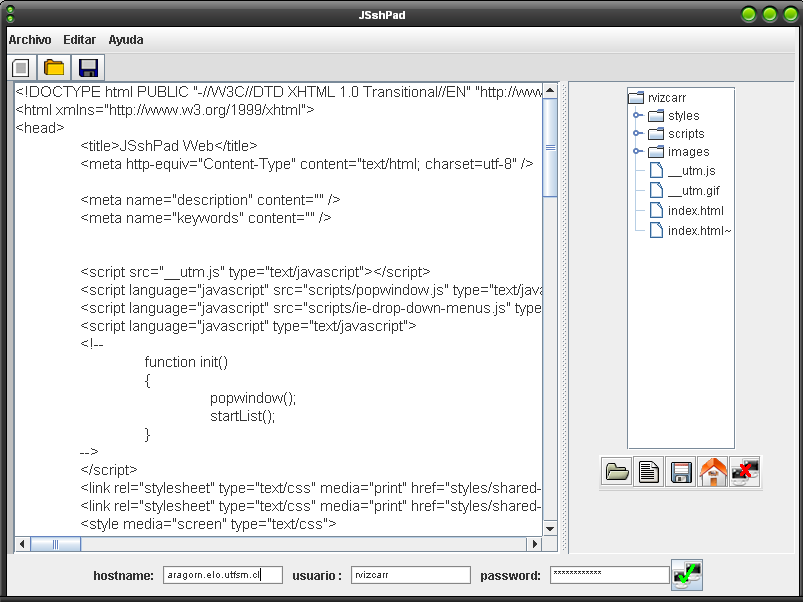Click the password input field
803x602 pixels.
610,575
